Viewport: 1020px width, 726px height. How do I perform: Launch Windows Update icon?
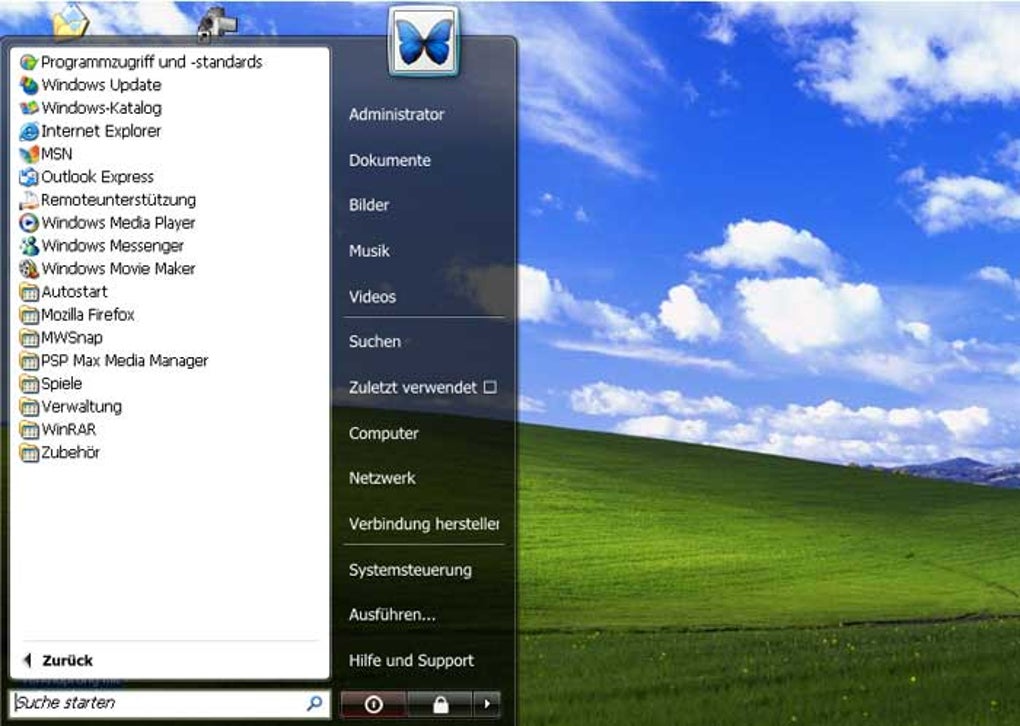pos(29,85)
